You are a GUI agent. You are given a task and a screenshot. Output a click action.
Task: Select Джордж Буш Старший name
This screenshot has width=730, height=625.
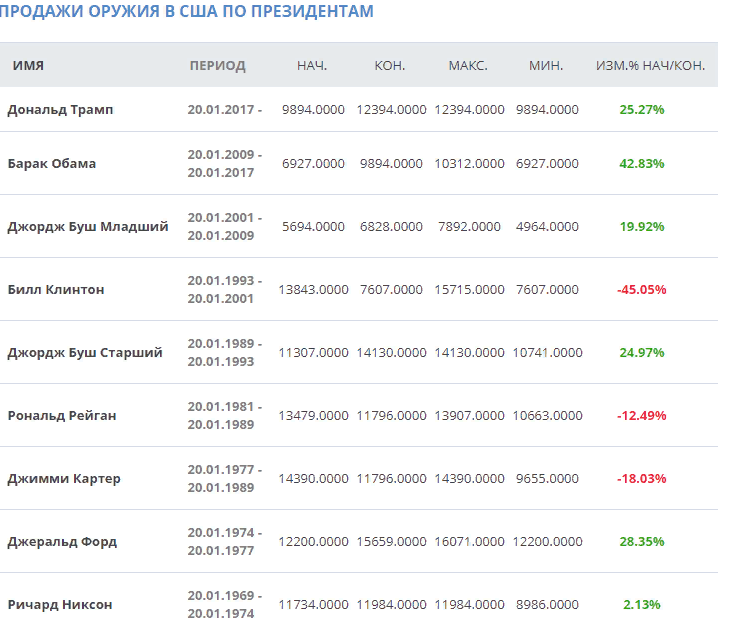point(85,352)
